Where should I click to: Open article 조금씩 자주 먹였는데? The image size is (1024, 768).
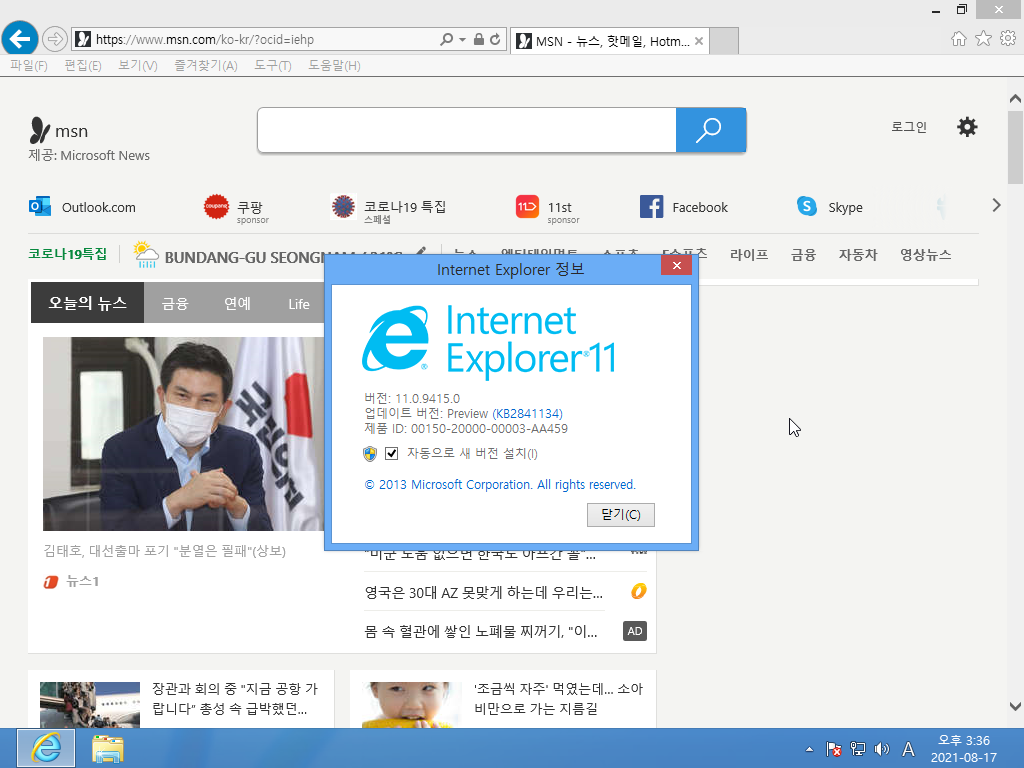(558, 698)
